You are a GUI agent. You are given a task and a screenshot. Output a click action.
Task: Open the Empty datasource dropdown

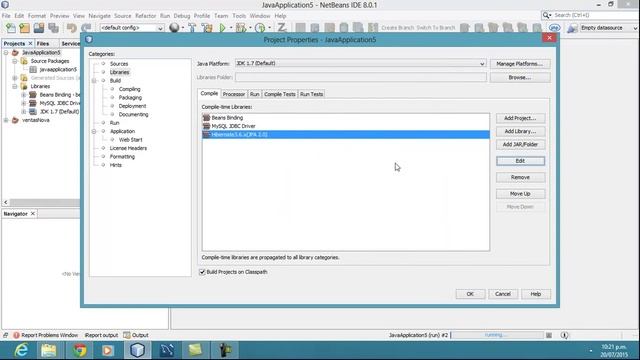pos(608,28)
